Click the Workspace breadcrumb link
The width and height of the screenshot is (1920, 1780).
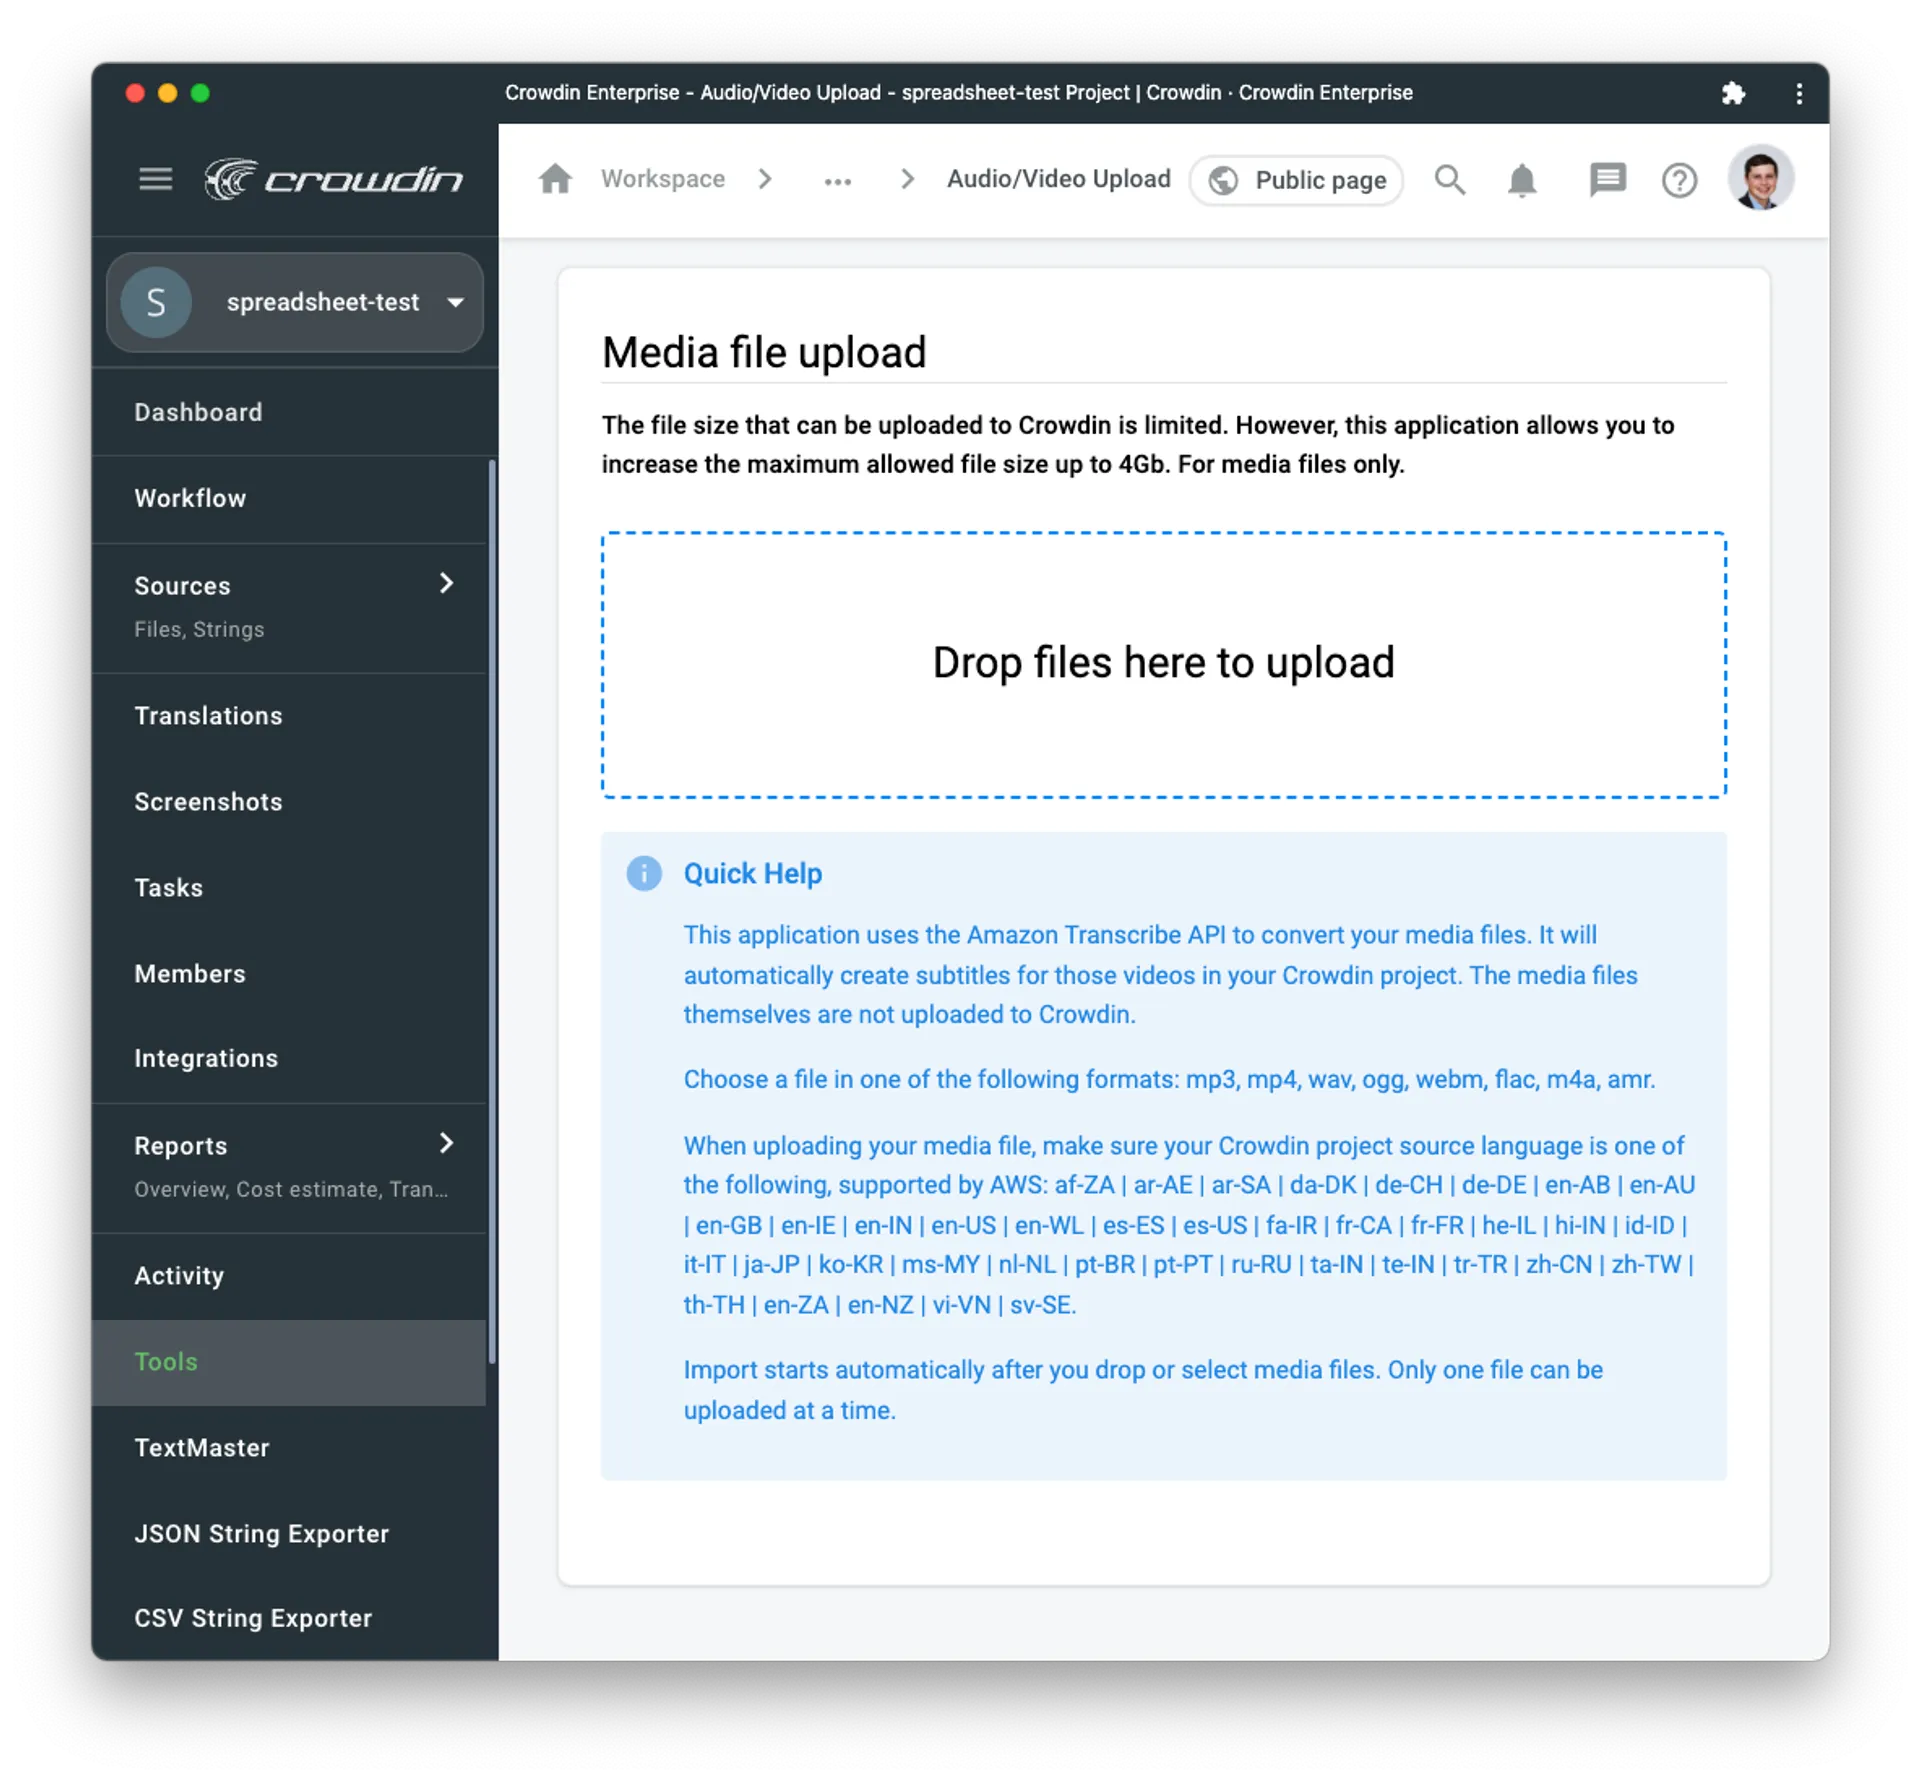click(x=666, y=179)
